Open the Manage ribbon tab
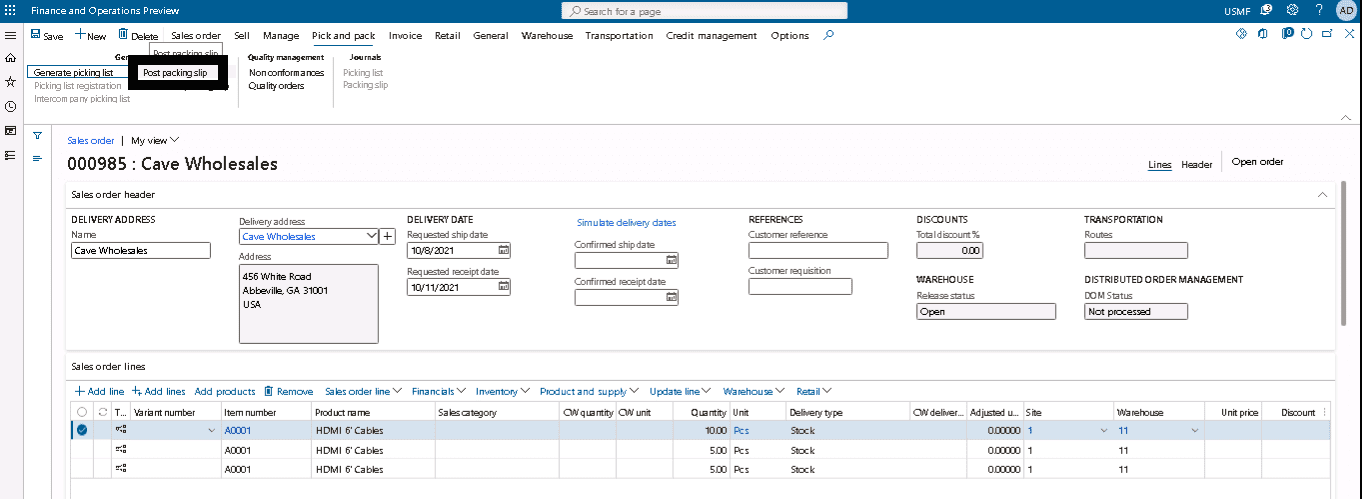This screenshot has width=1362, height=499. (281, 35)
